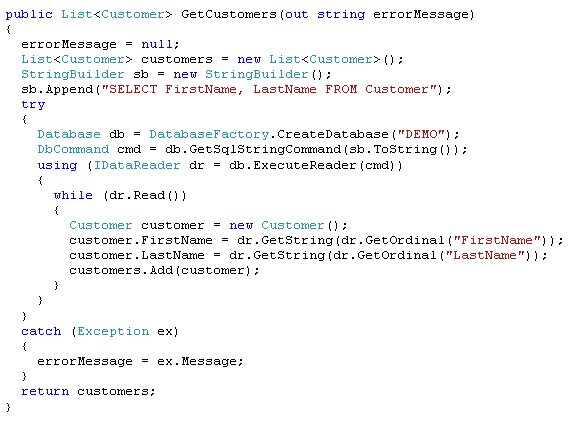Viewport: 572px width, 421px height.
Task: Click the 'try' keyword
Action: pyautogui.click(x=33, y=105)
